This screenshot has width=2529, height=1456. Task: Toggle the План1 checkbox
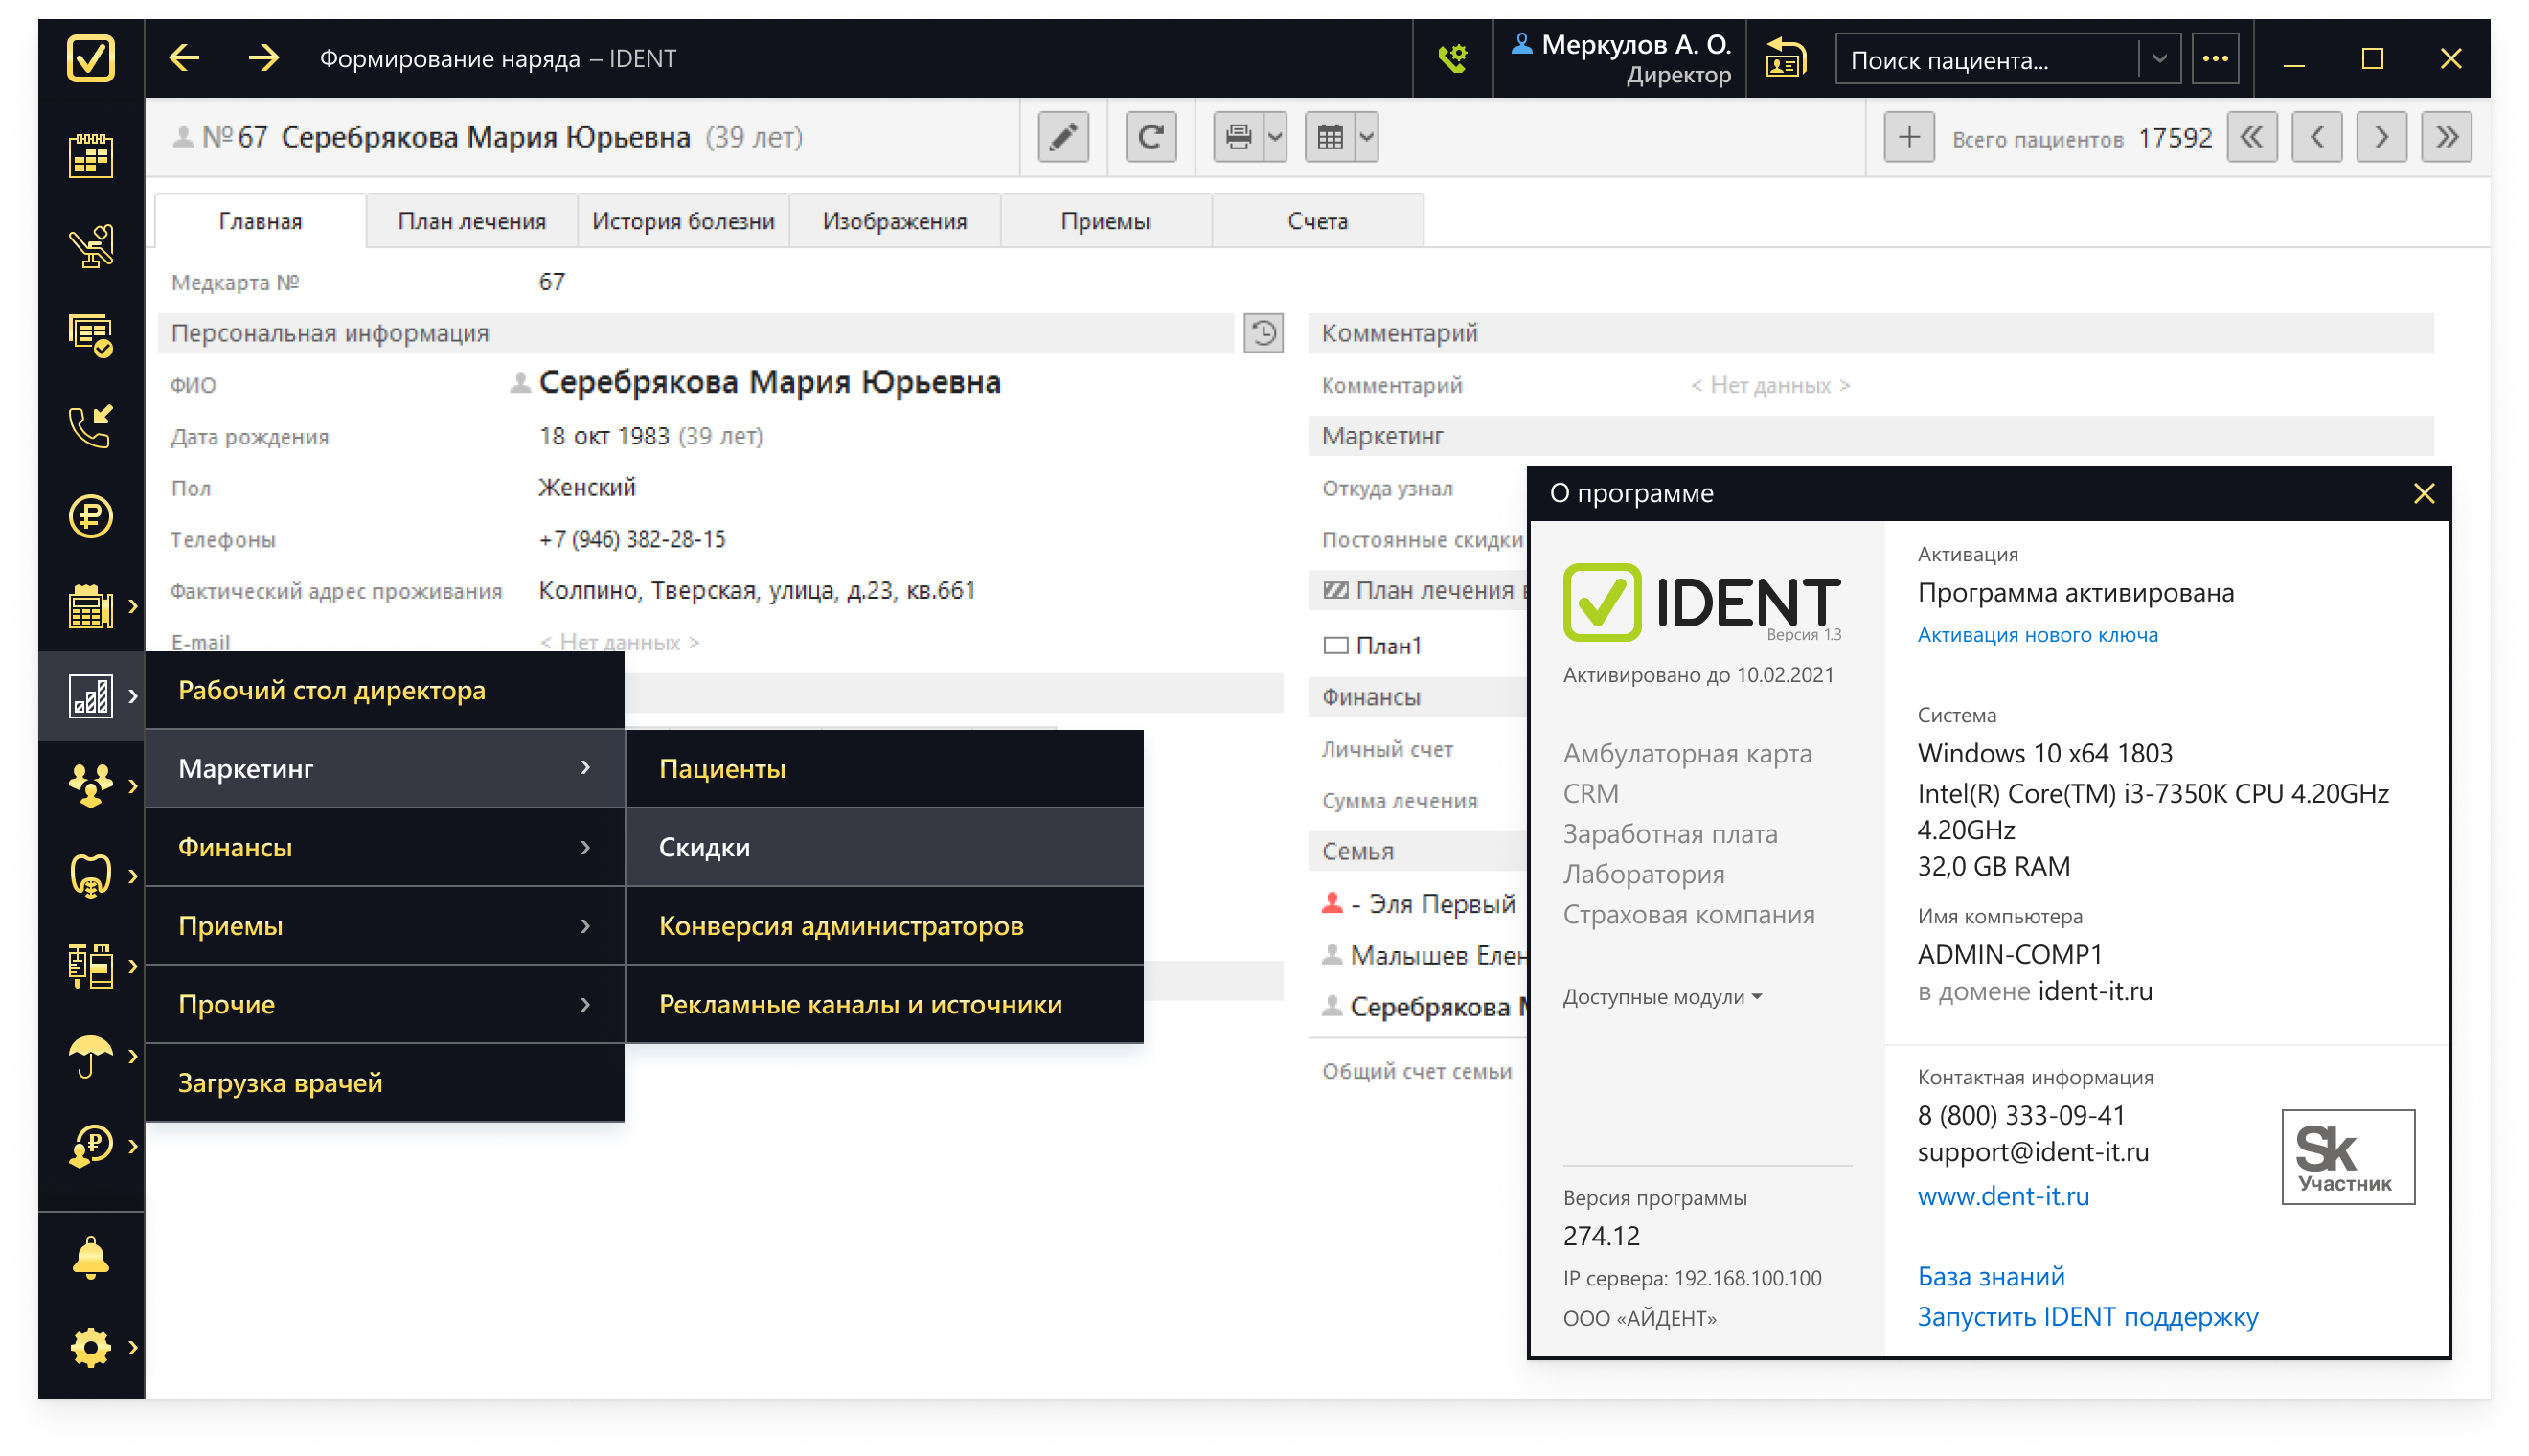click(x=1335, y=646)
